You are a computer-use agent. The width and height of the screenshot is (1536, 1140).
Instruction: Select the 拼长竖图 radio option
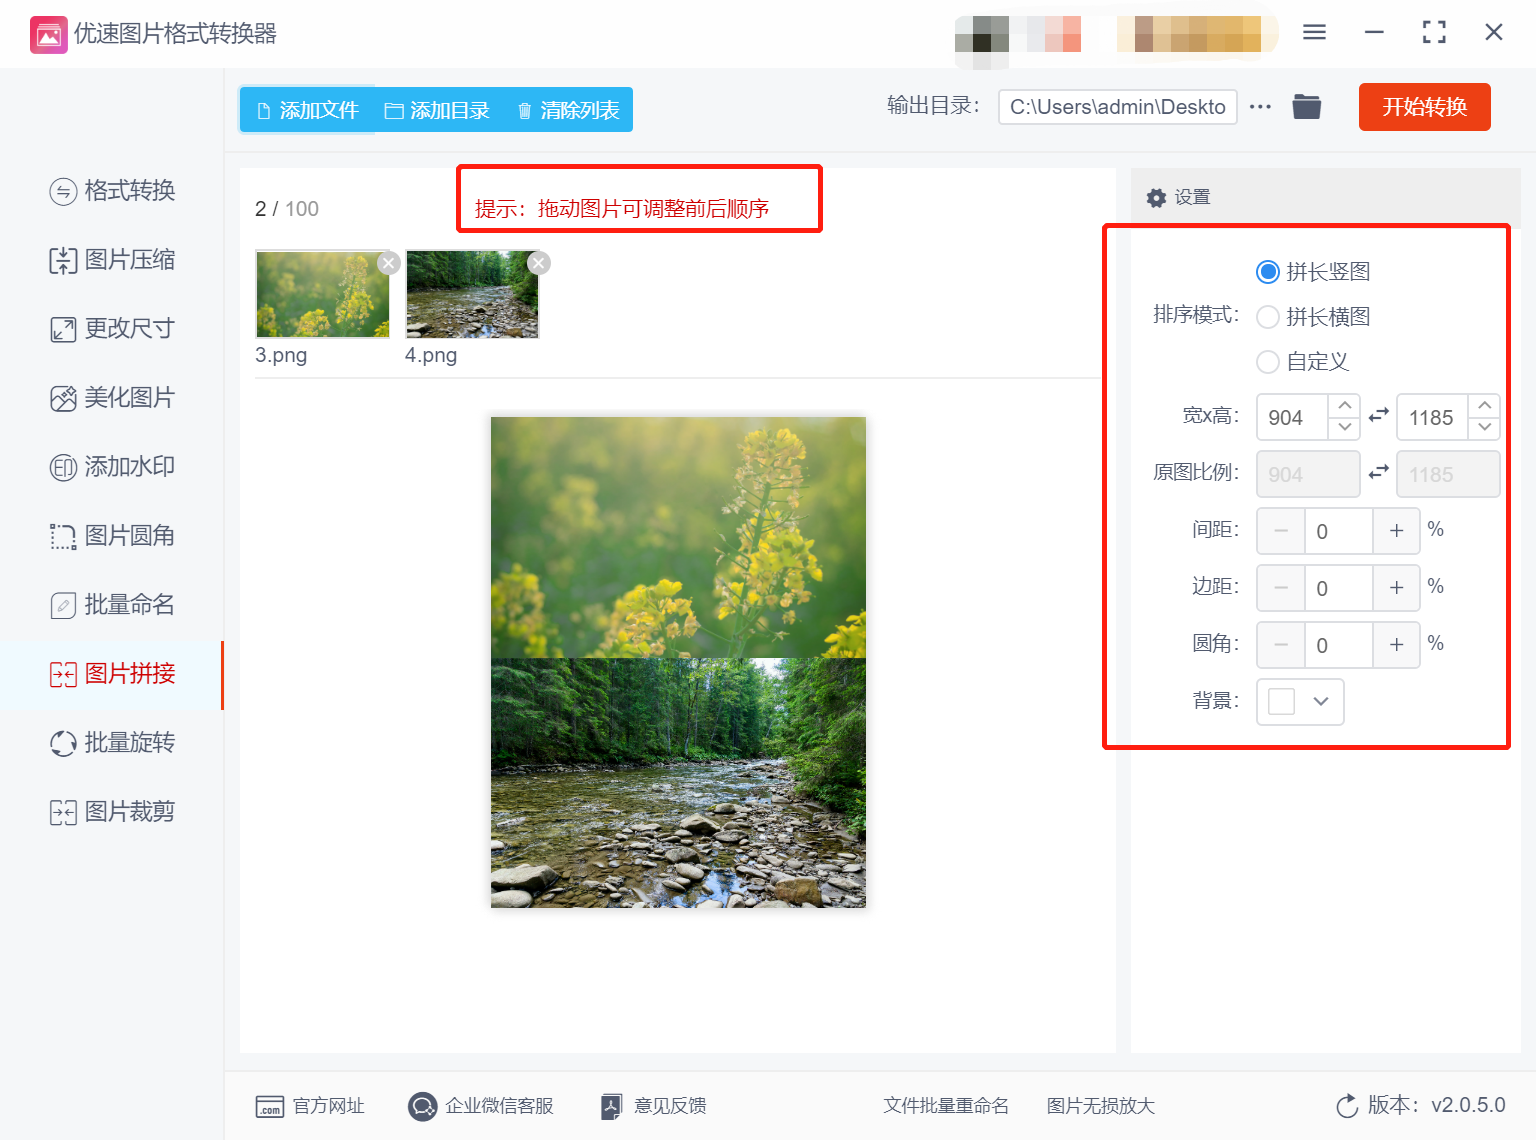(x=1268, y=272)
